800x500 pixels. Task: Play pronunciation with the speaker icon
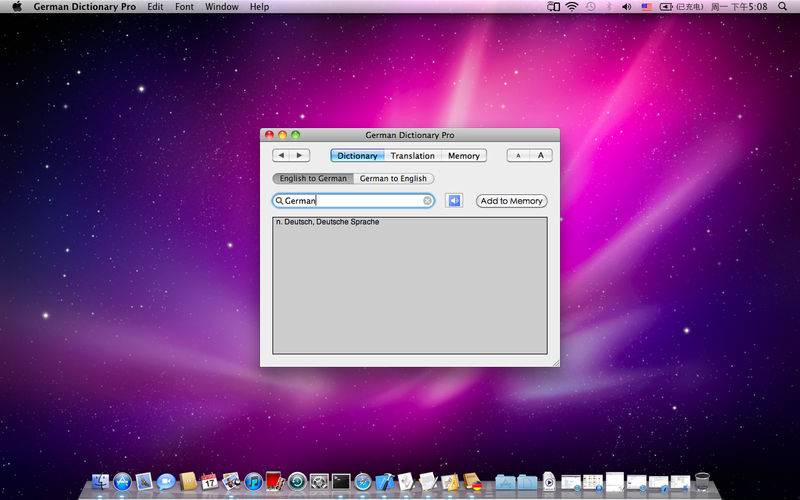pos(454,201)
